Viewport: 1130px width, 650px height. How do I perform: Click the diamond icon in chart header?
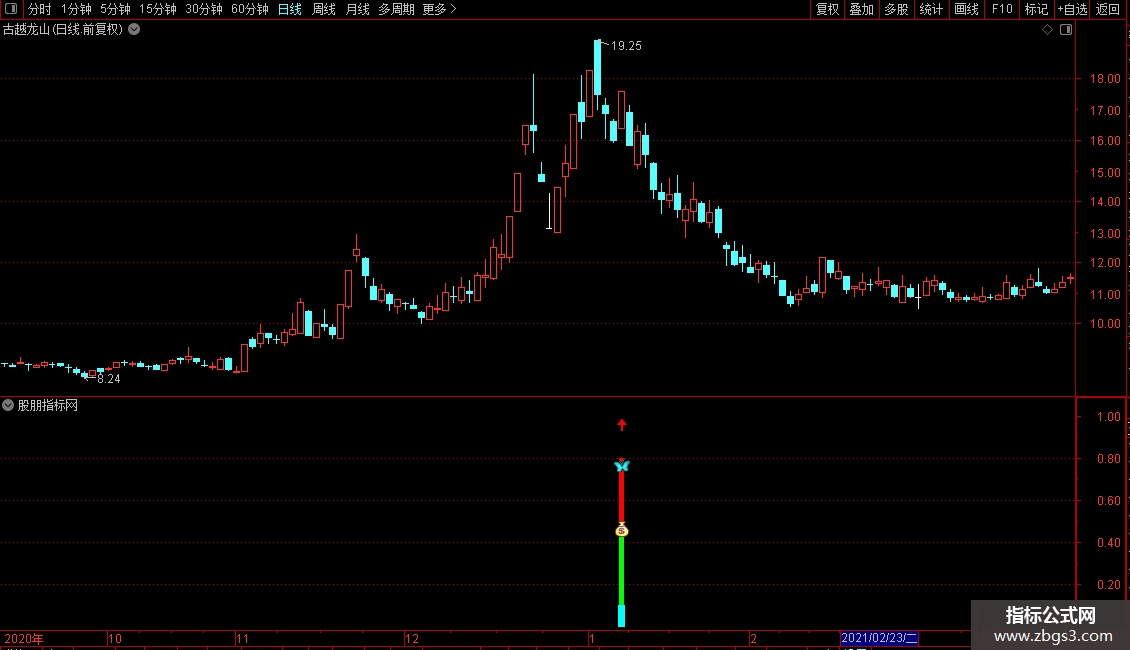pyautogui.click(x=1048, y=30)
